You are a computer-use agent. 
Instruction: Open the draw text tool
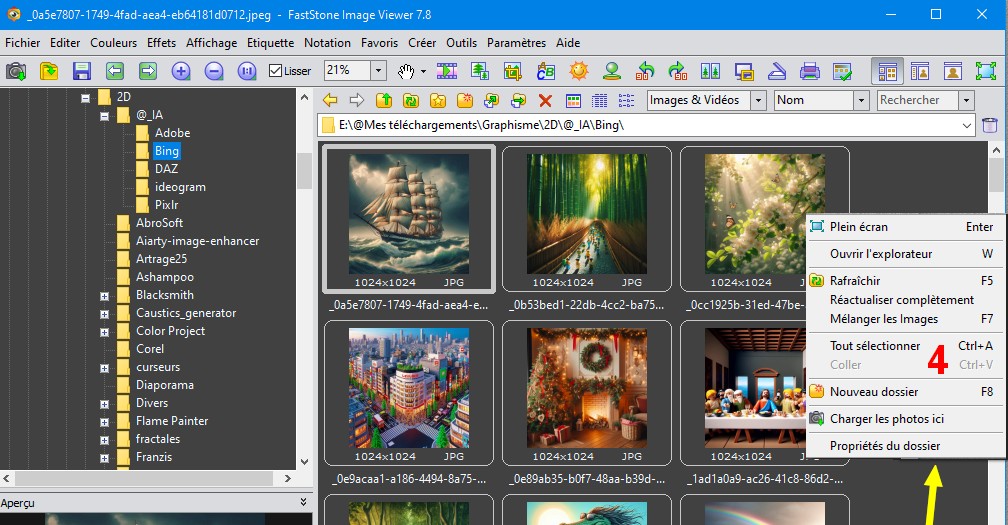click(546, 71)
